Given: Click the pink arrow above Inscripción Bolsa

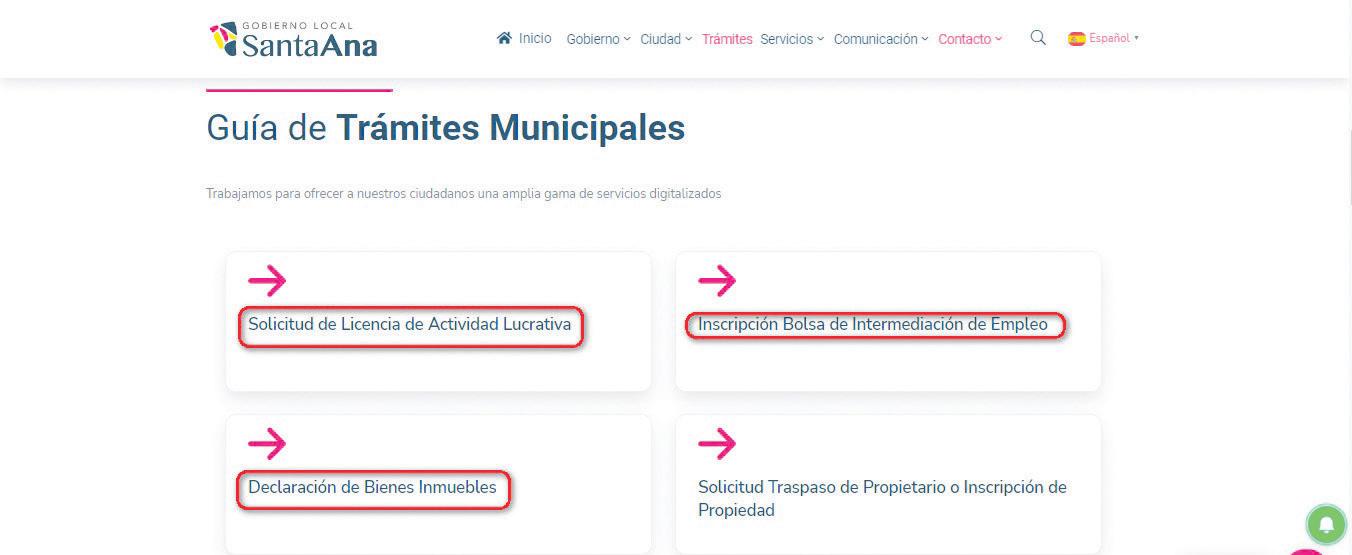Looking at the screenshot, I should [x=717, y=281].
